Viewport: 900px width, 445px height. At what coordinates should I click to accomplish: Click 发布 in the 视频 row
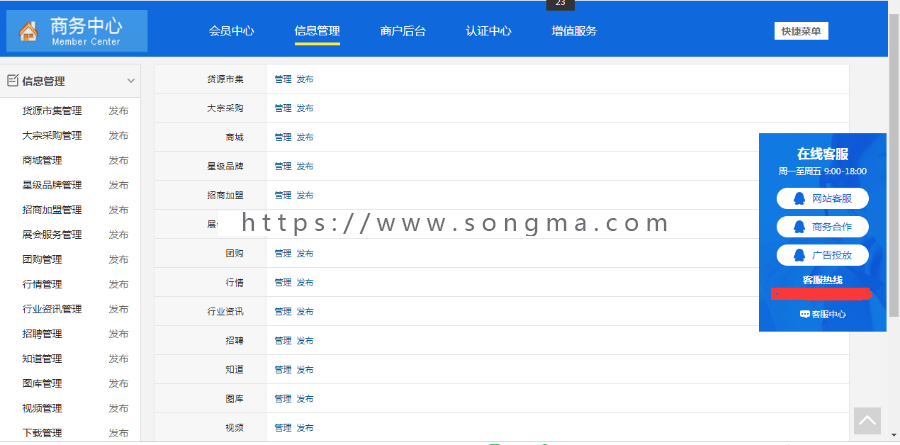(305, 428)
